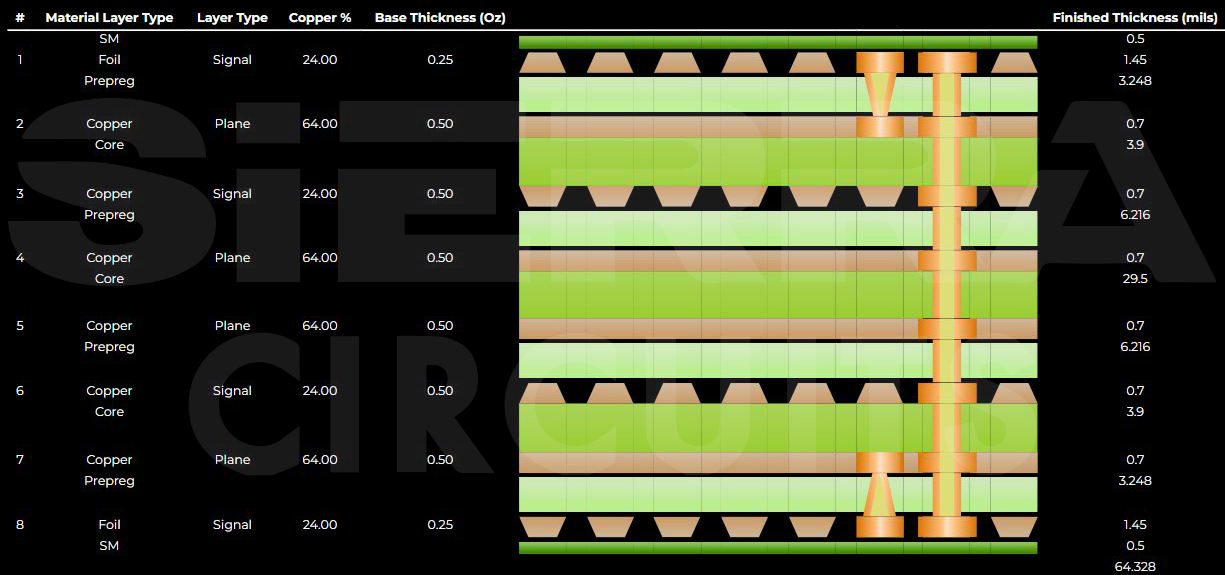
Task: Click finished thickness 3.9 below layer 6
Action: 1135,412
